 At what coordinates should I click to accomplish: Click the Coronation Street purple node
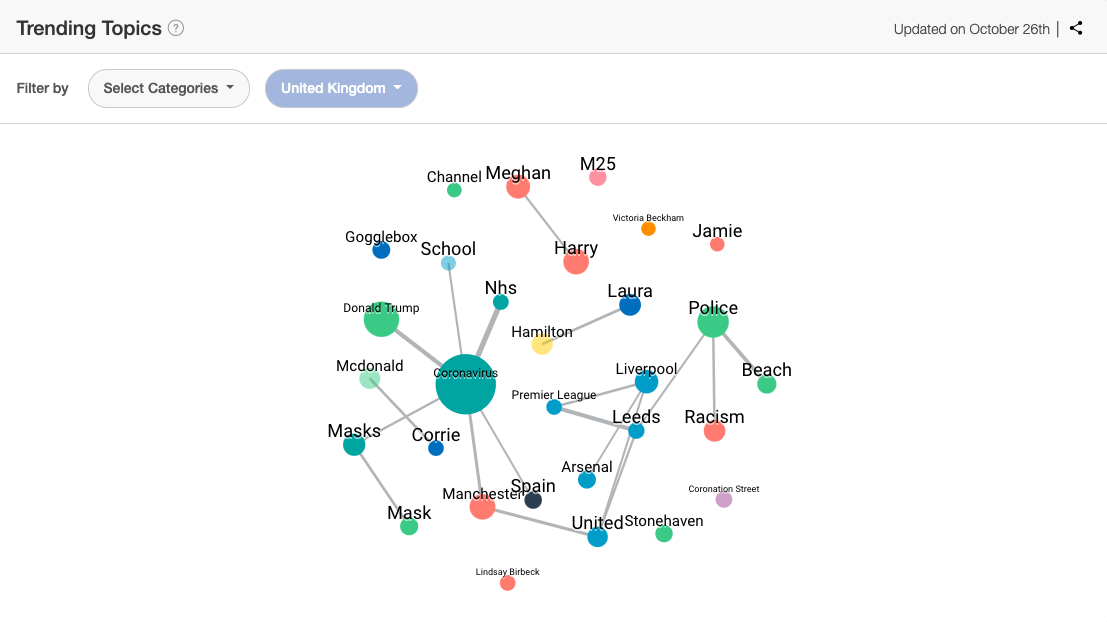click(x=723, y=500)
